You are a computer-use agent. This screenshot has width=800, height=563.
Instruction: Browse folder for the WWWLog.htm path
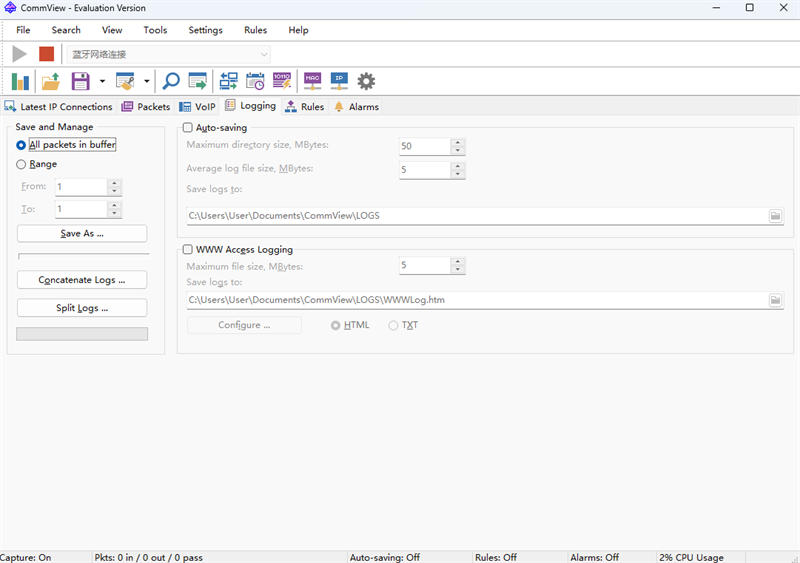click(x=776, y=300)
